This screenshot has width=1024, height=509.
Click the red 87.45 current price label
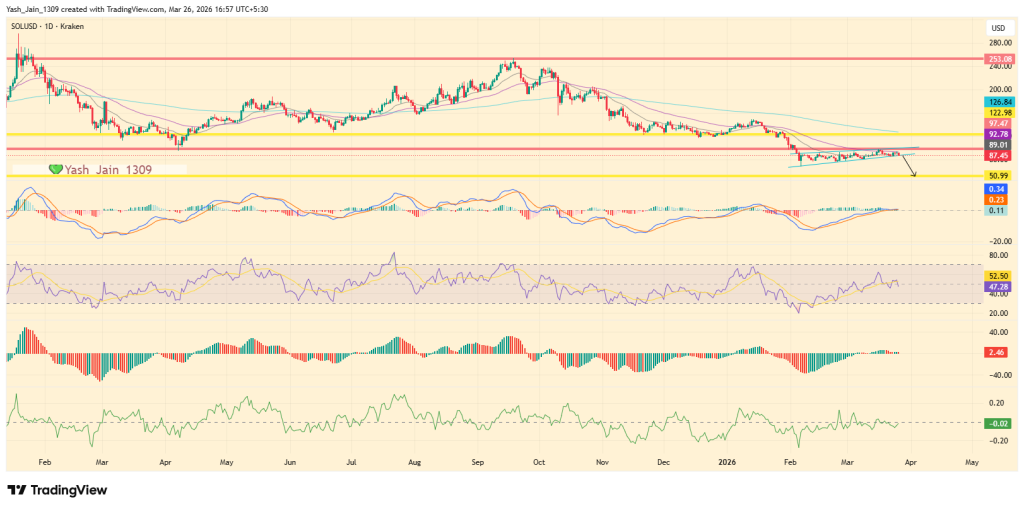998,156
